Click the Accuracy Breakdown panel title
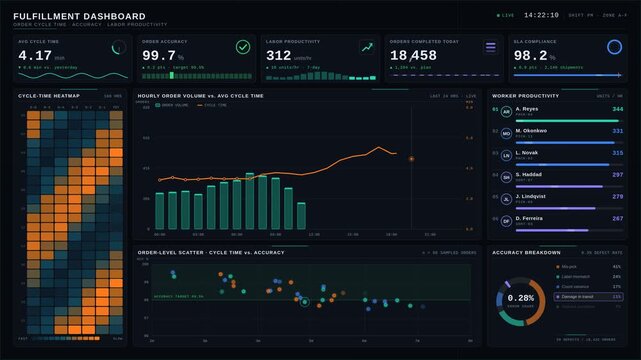The image size is (641, 360). pyautogui.click(x=526, y=253)
